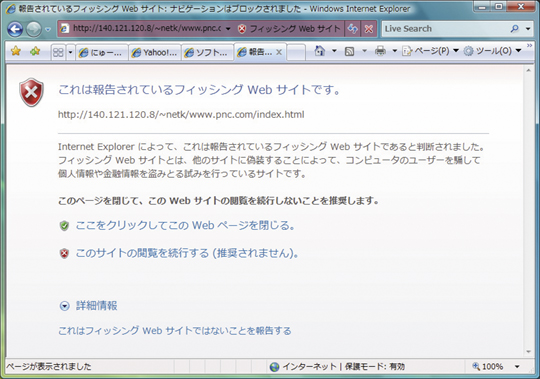Click the フィッシング Web サイト security status badge

[290, 29]
